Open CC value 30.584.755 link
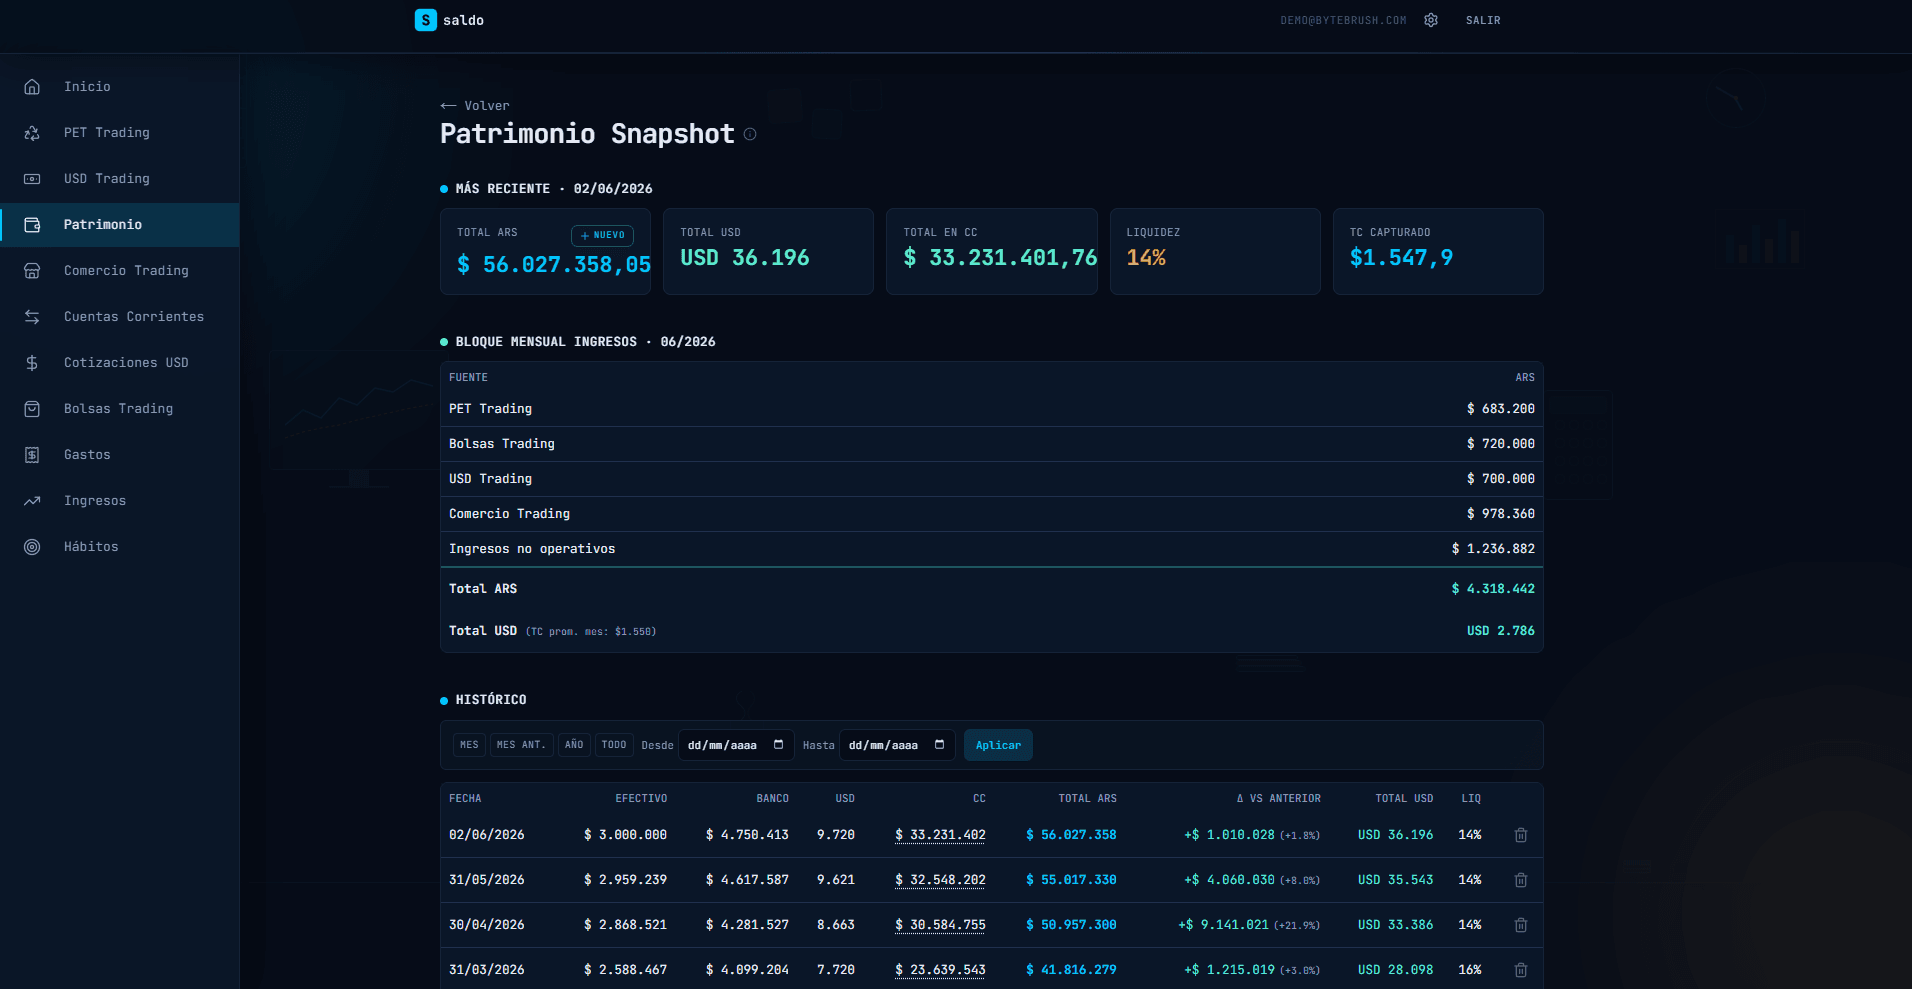This screenshot has height=989, width=1912. pyautogui.click(x=940, y=925)
